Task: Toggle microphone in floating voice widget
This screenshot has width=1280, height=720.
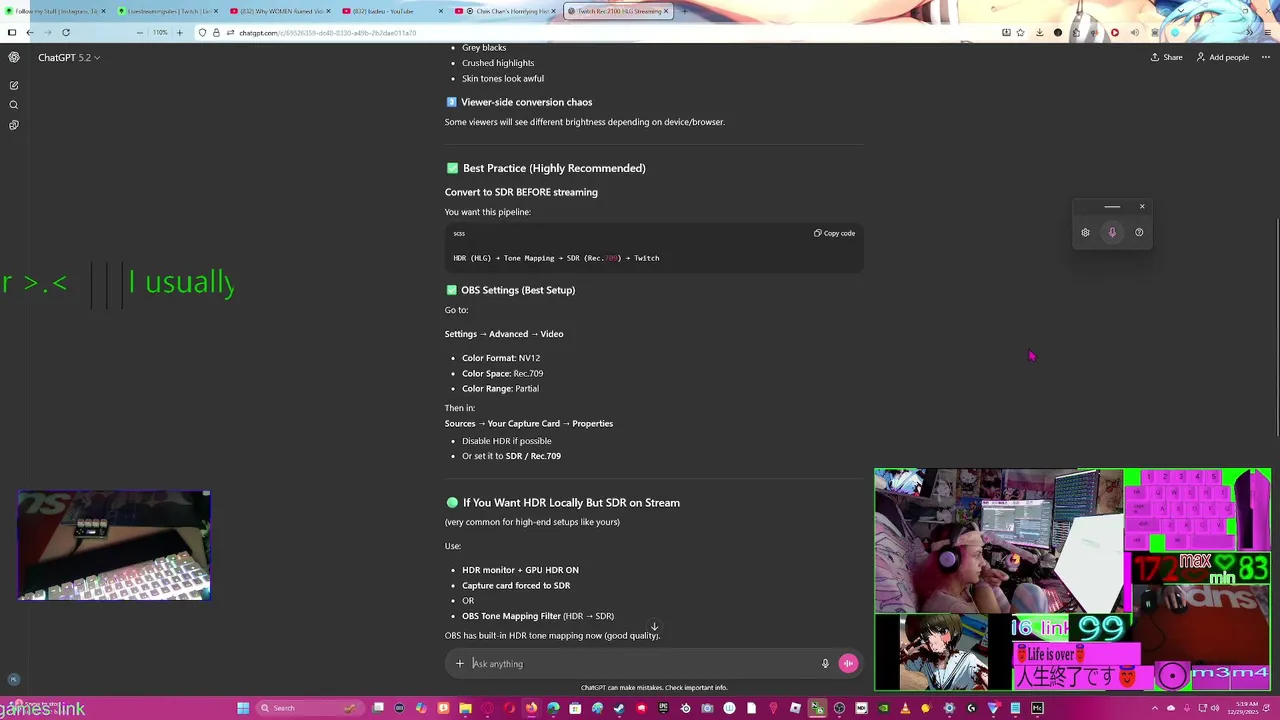Action: coord(1112,233)
